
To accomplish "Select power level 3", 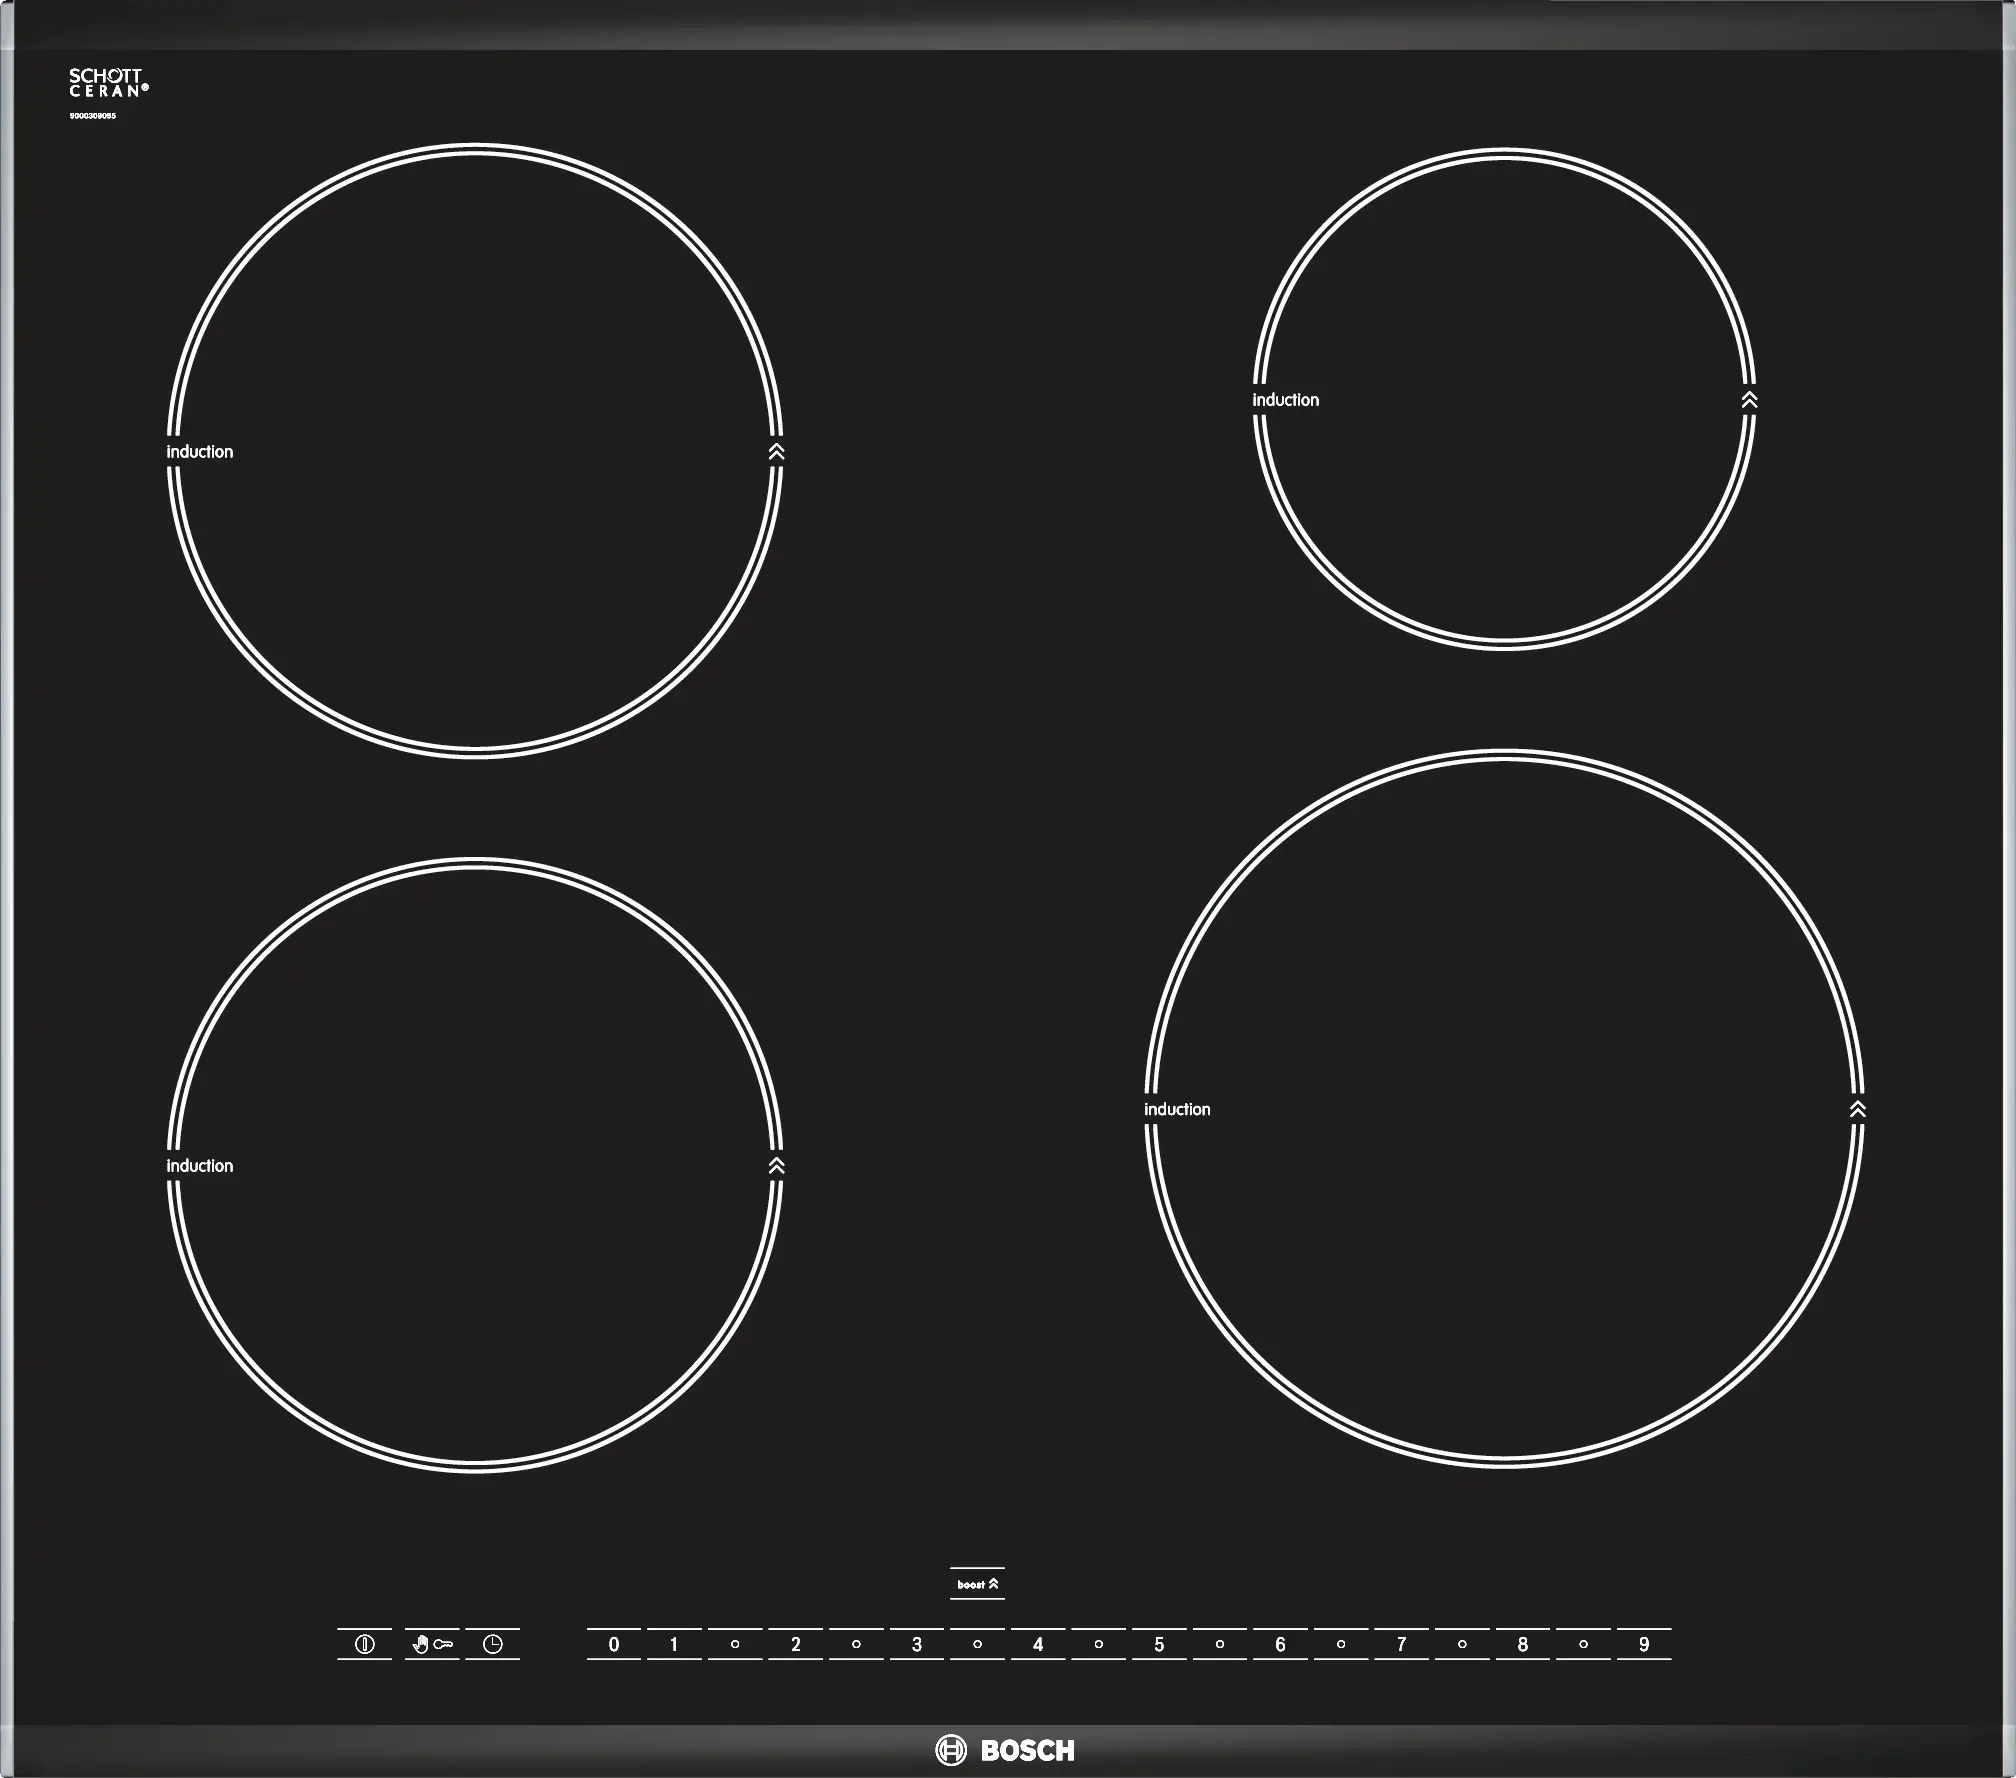I will click(x=917, y=1644).
